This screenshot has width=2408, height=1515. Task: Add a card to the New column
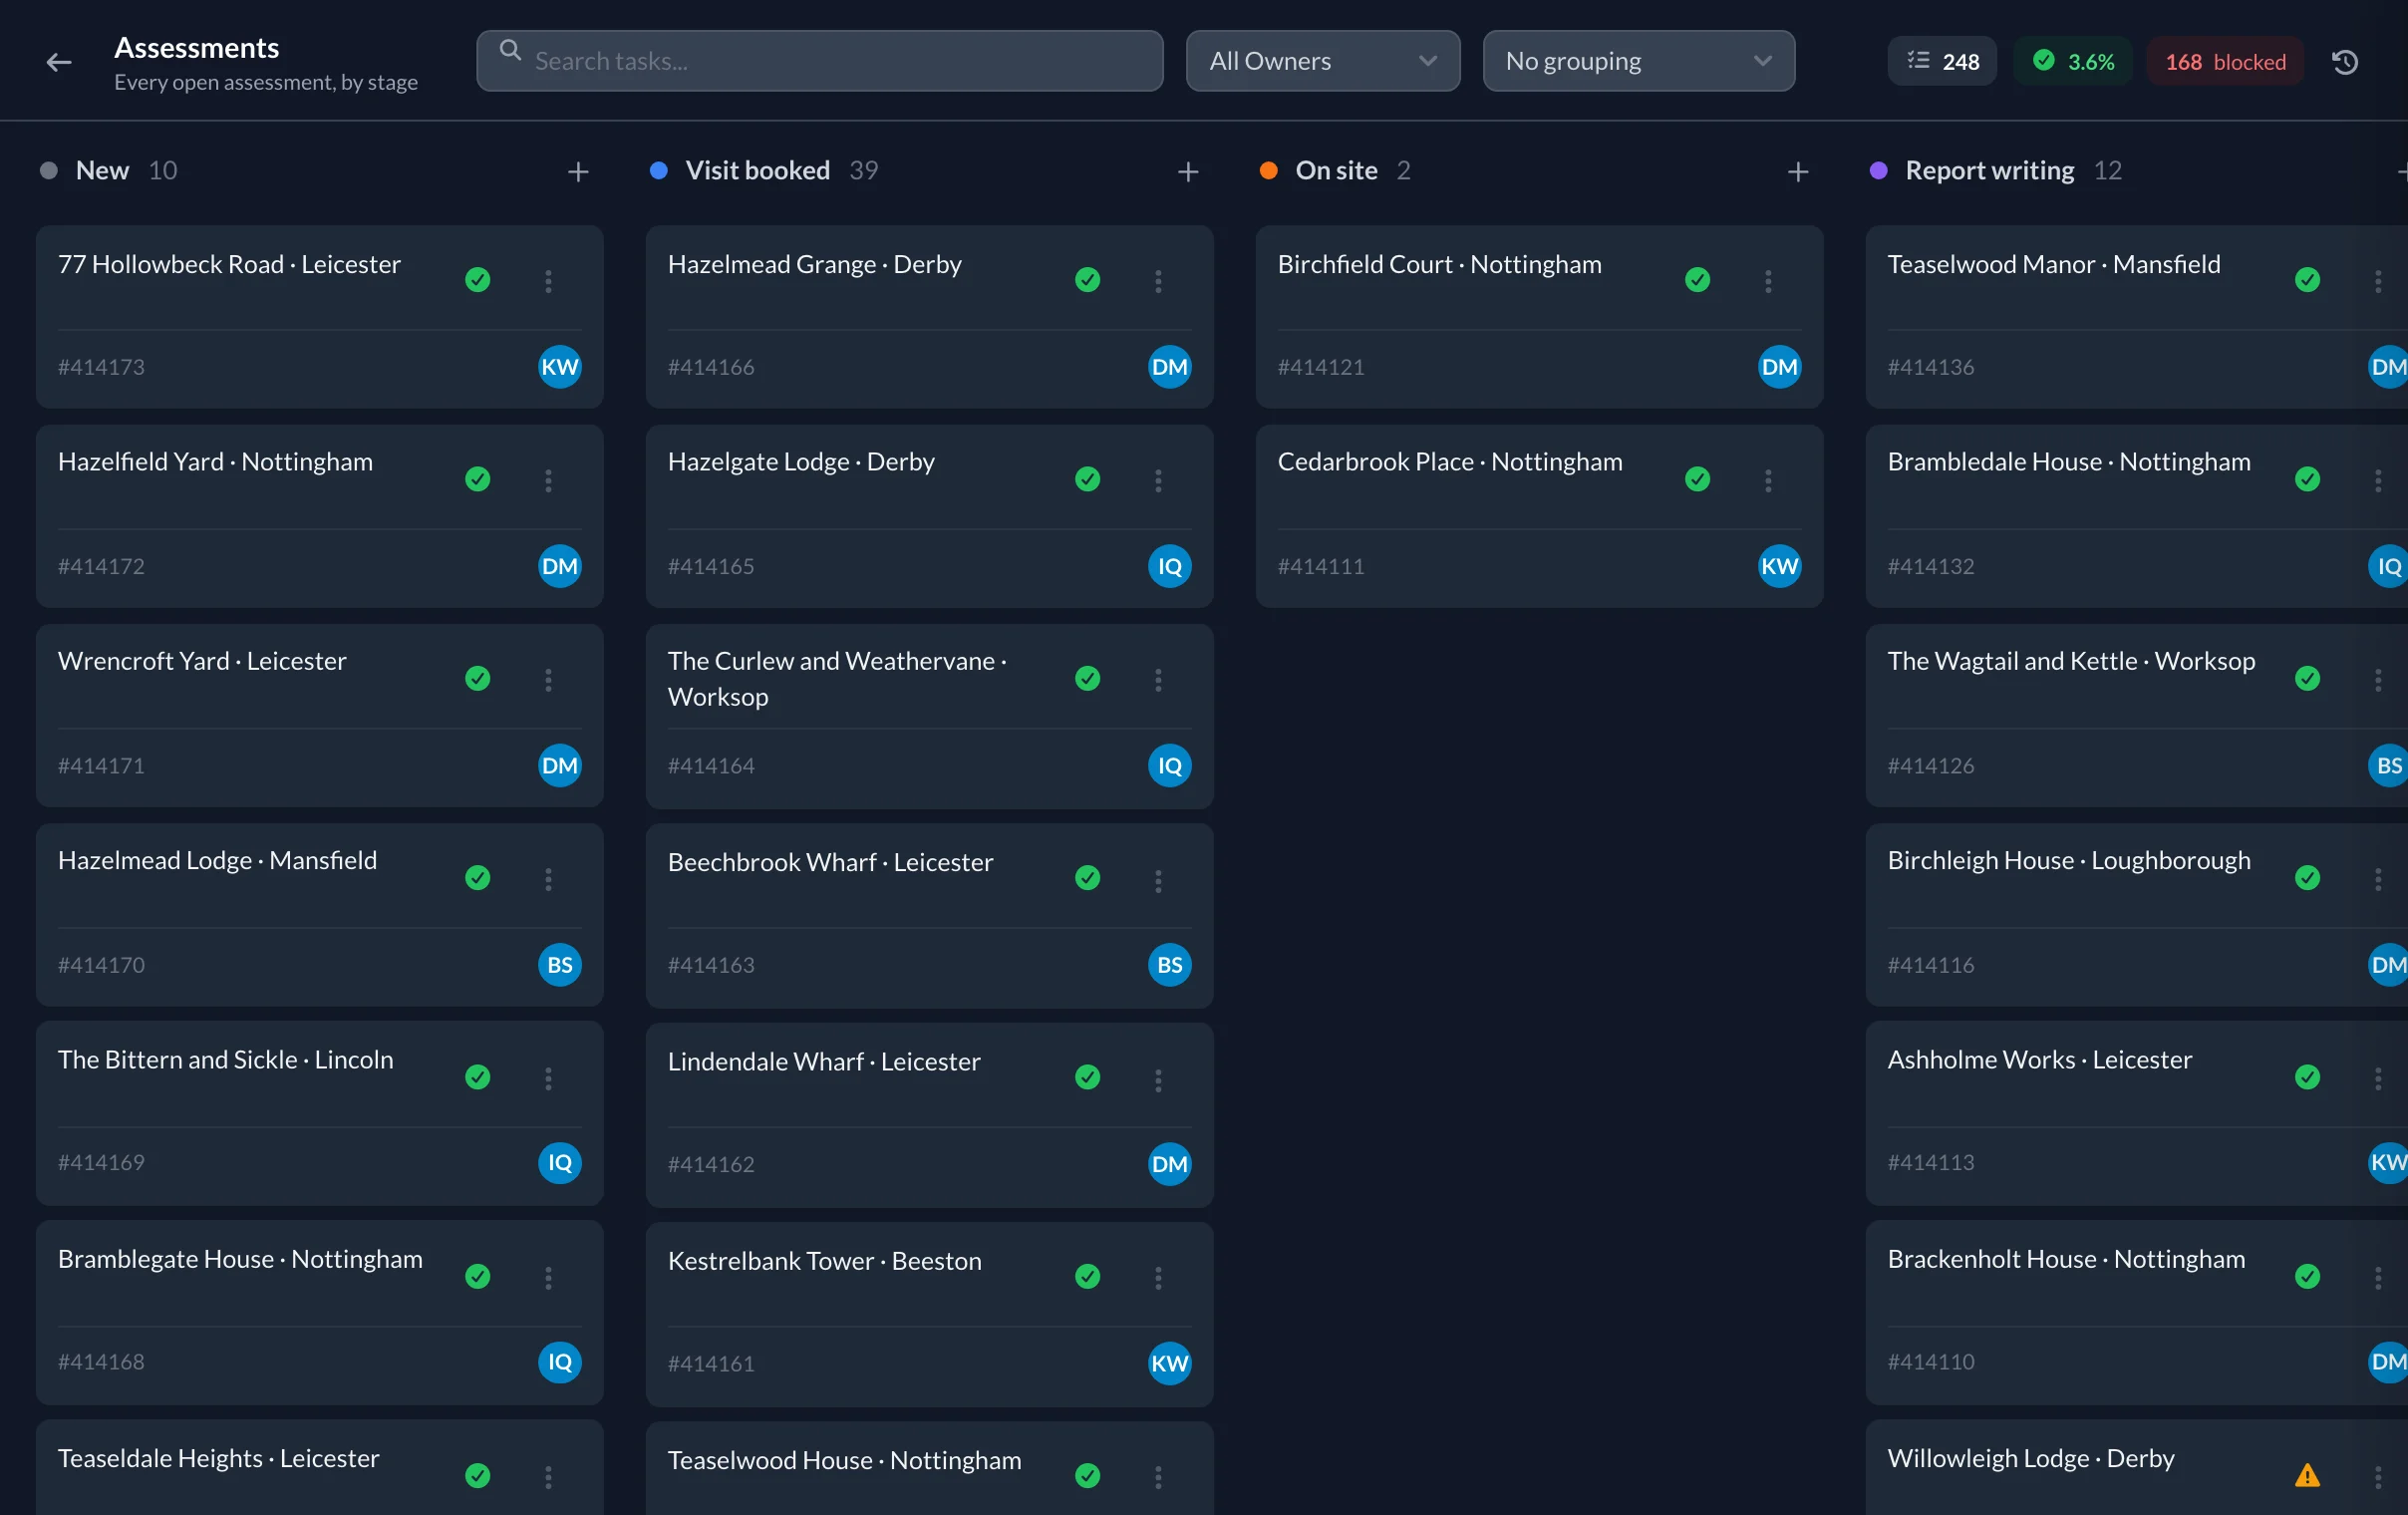[578, 172]
